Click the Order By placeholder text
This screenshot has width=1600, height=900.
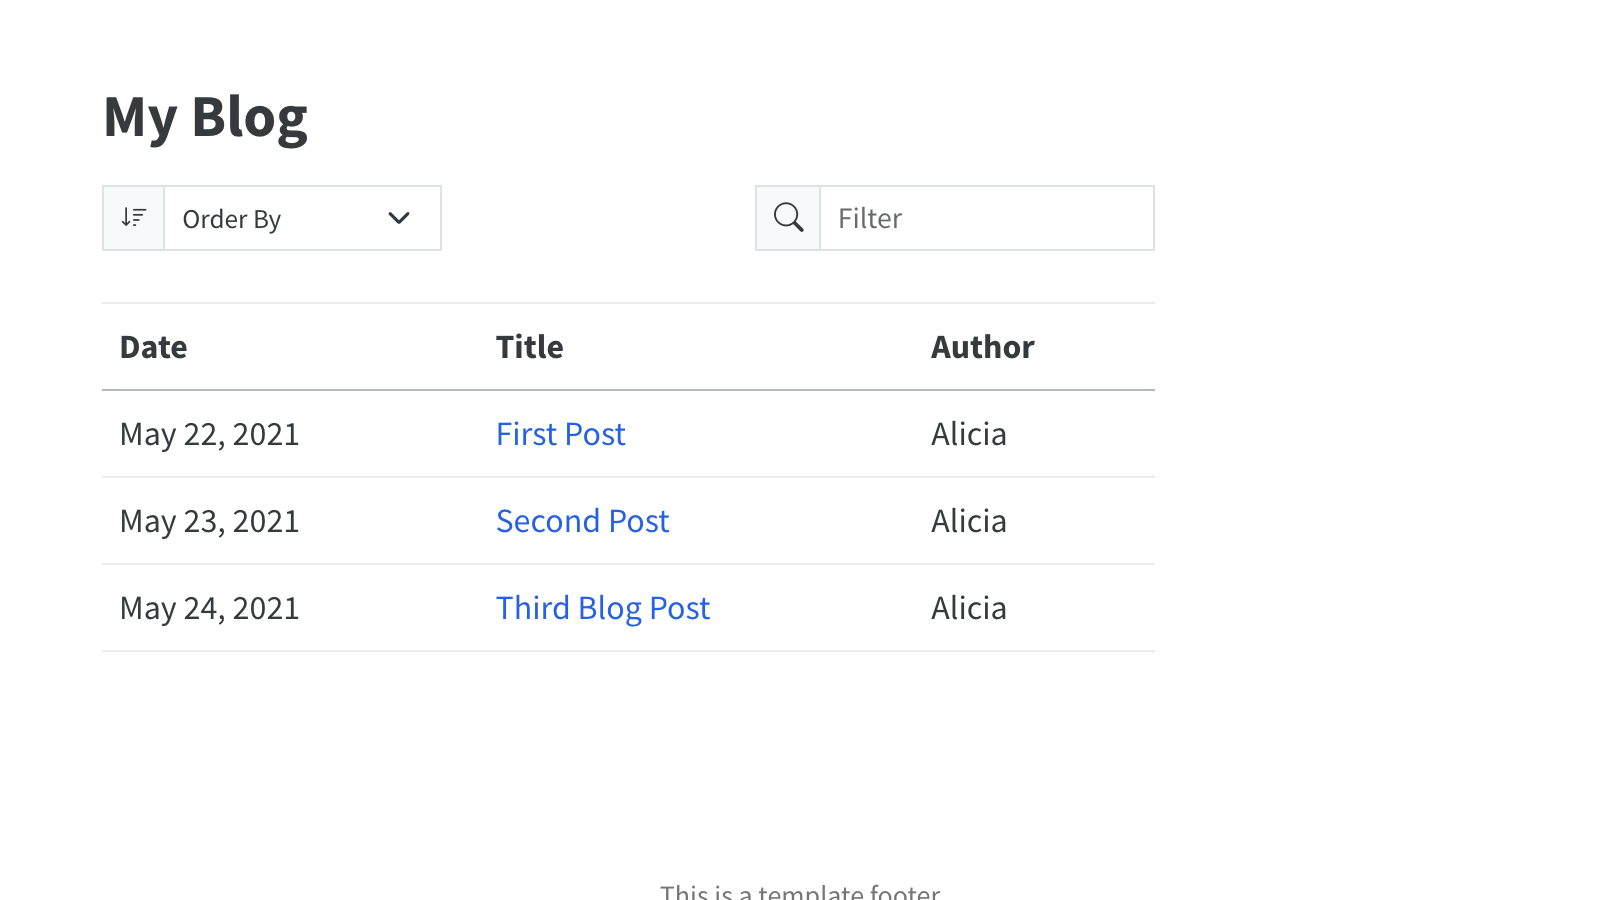pos(232,219)
